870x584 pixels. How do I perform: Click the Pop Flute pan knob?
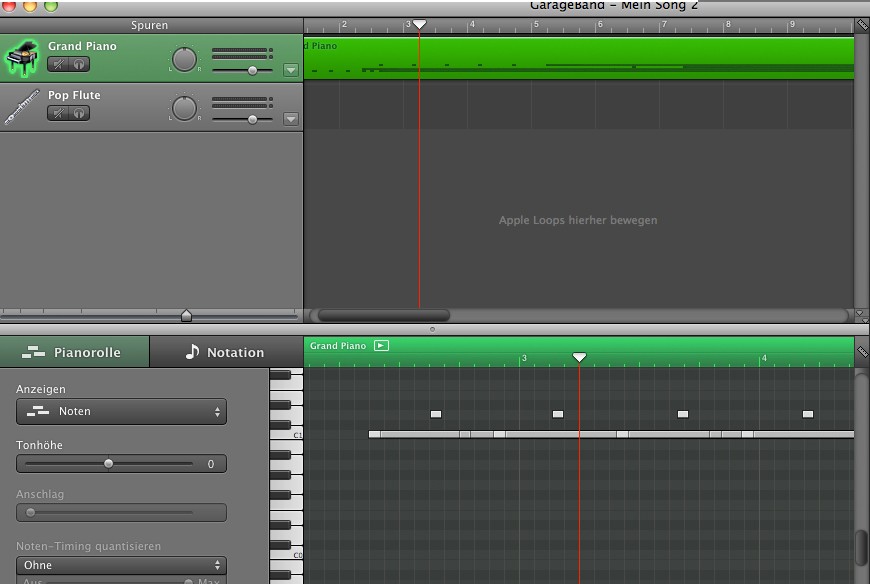pos(184,108)
